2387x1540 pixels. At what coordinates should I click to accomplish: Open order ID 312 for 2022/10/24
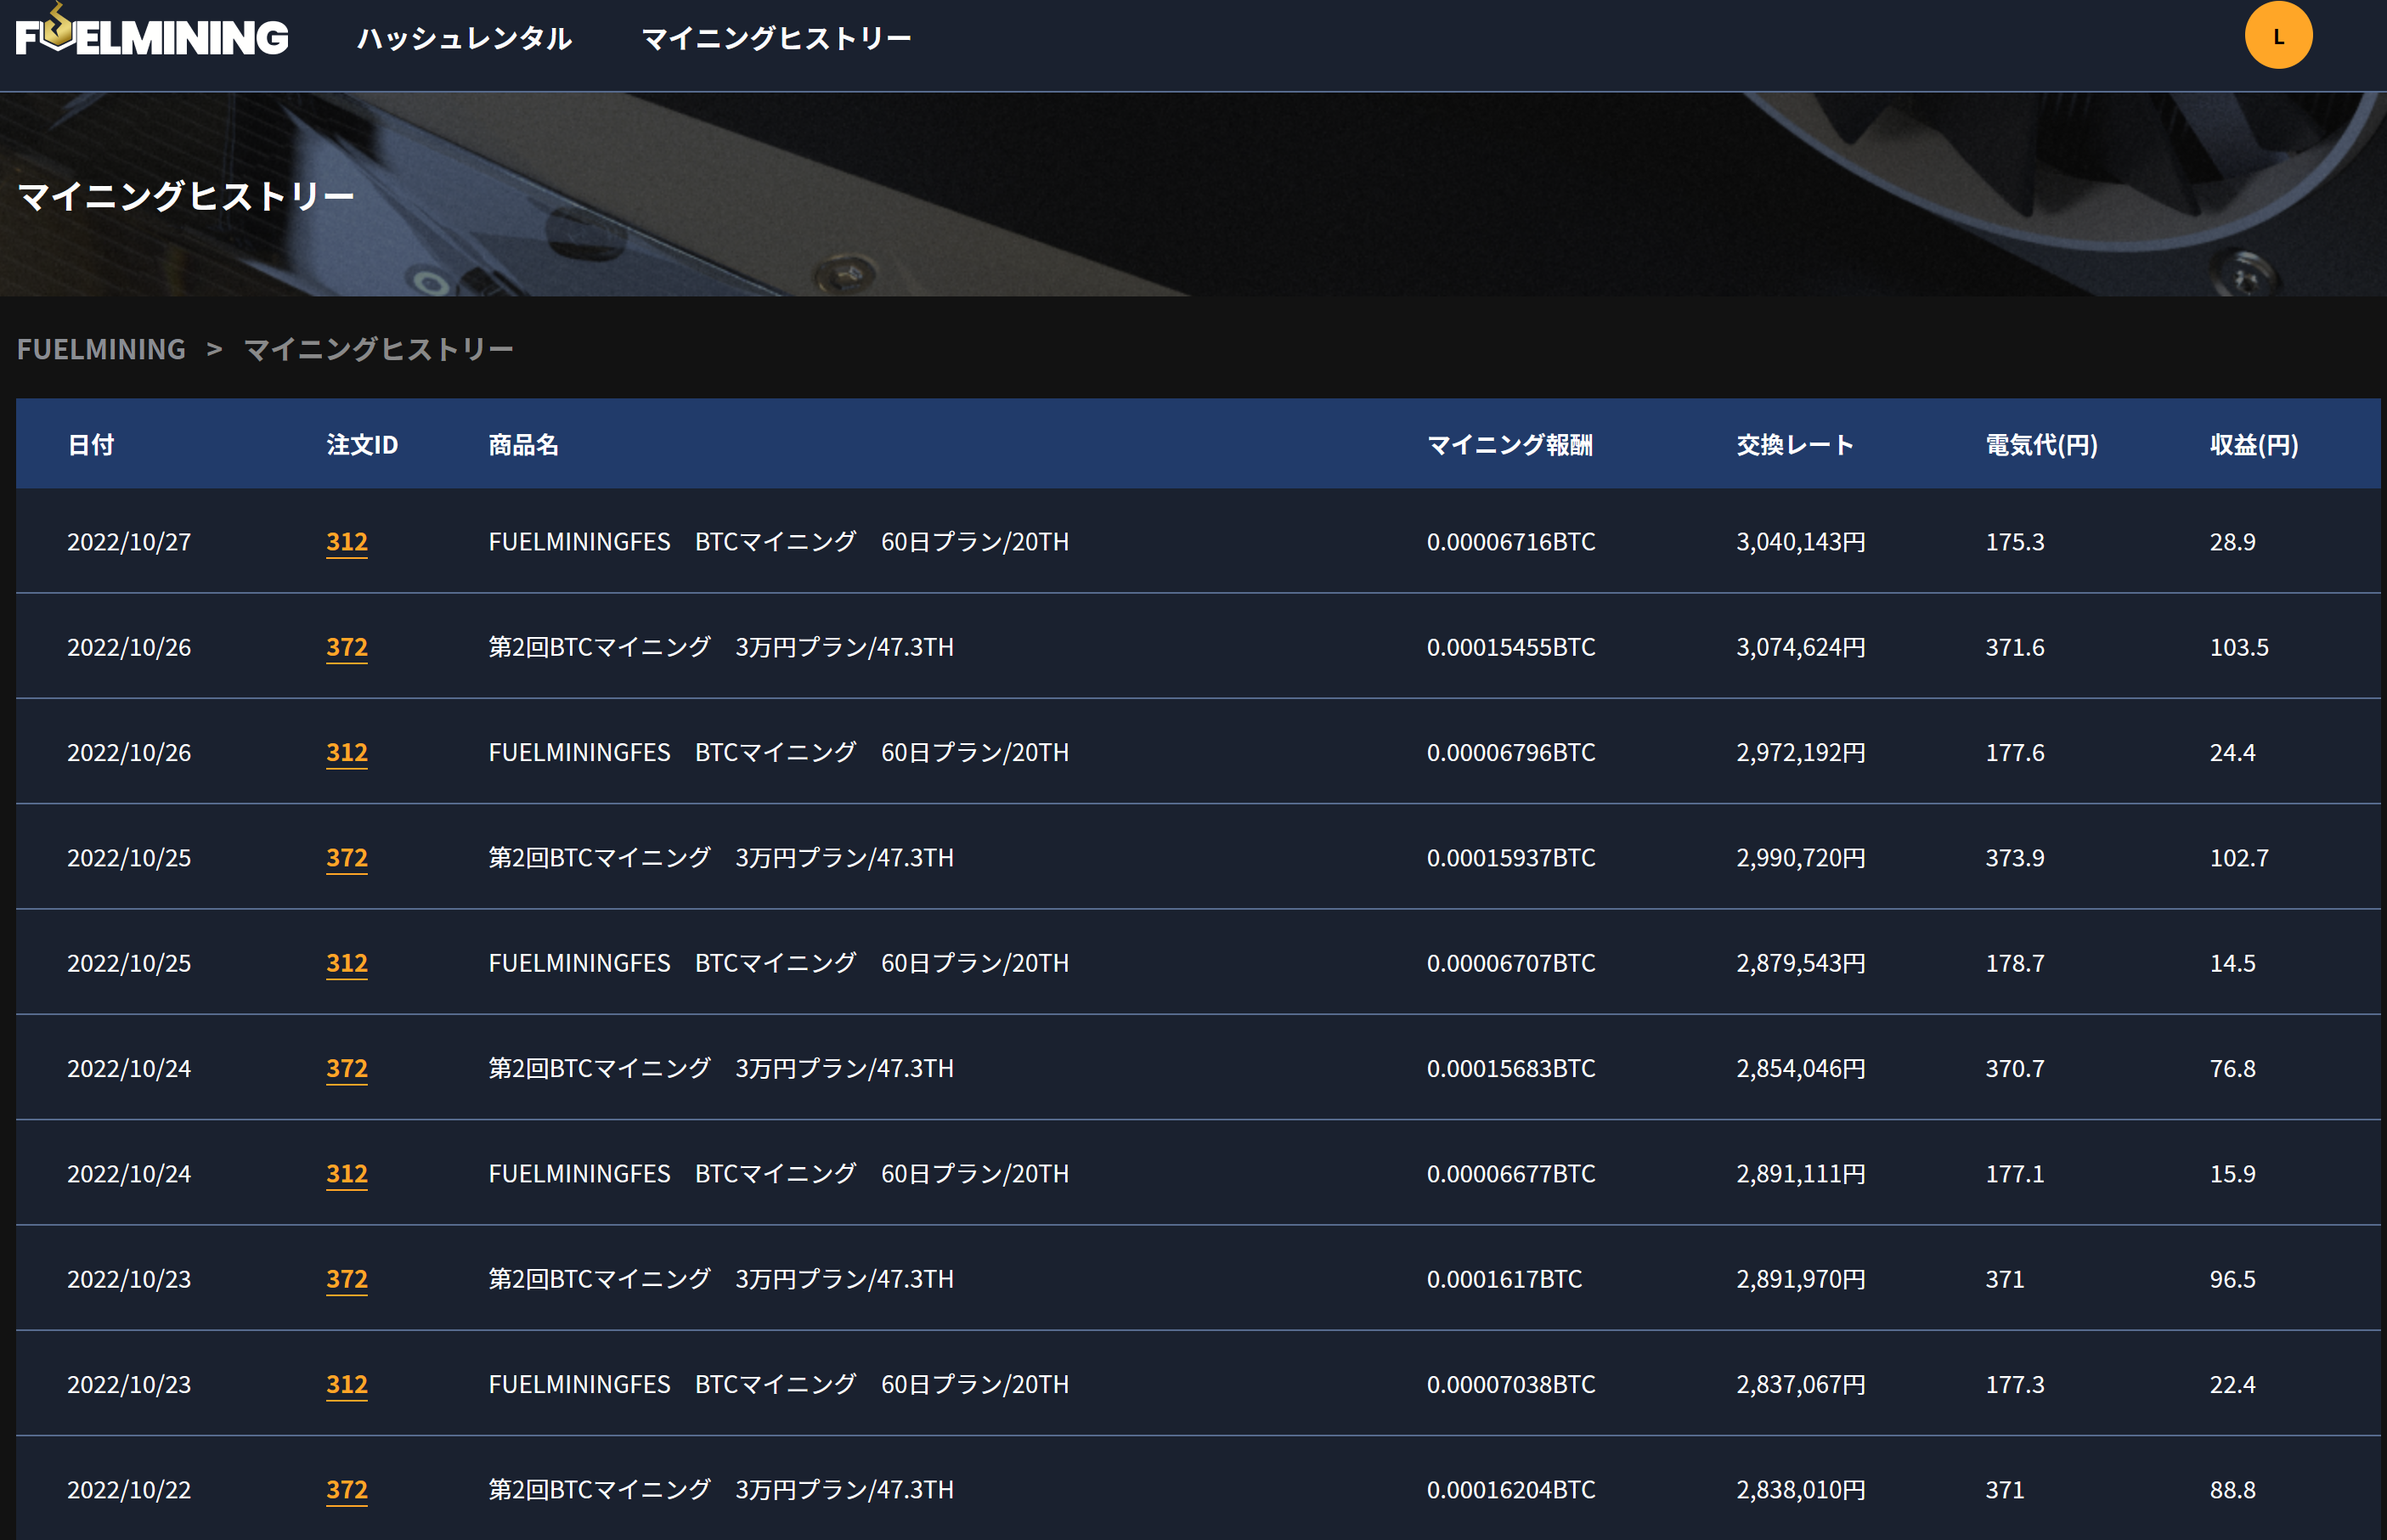coord(346,1174)
